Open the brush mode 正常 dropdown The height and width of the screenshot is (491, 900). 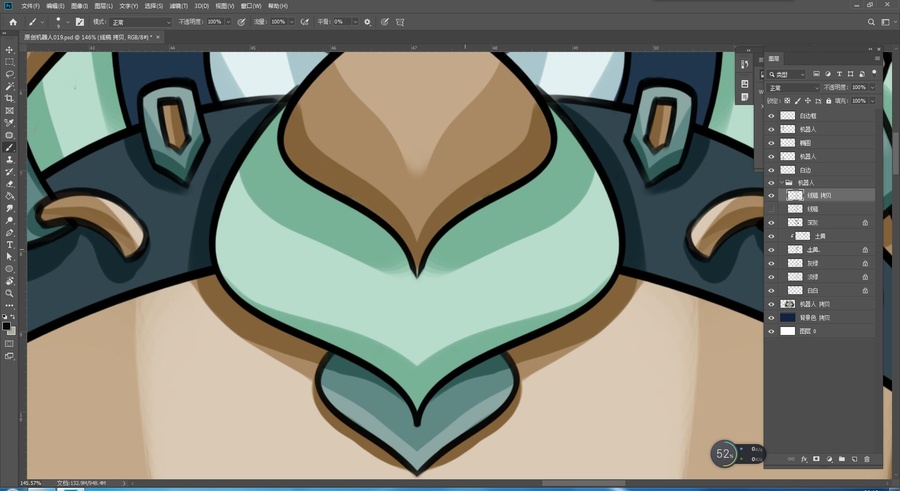[x=141, y=22]
